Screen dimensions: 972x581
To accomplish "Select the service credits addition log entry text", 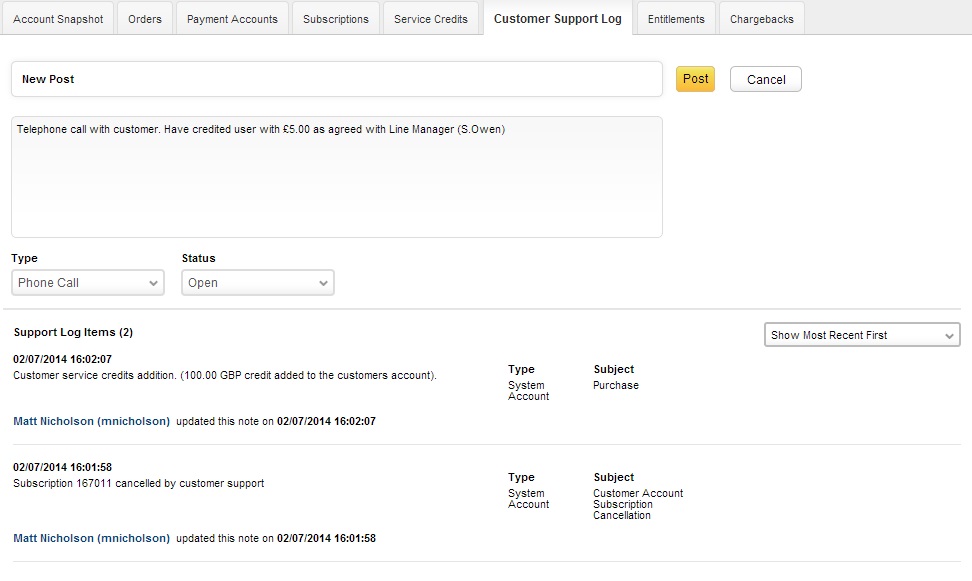I will tap(224, 376).
